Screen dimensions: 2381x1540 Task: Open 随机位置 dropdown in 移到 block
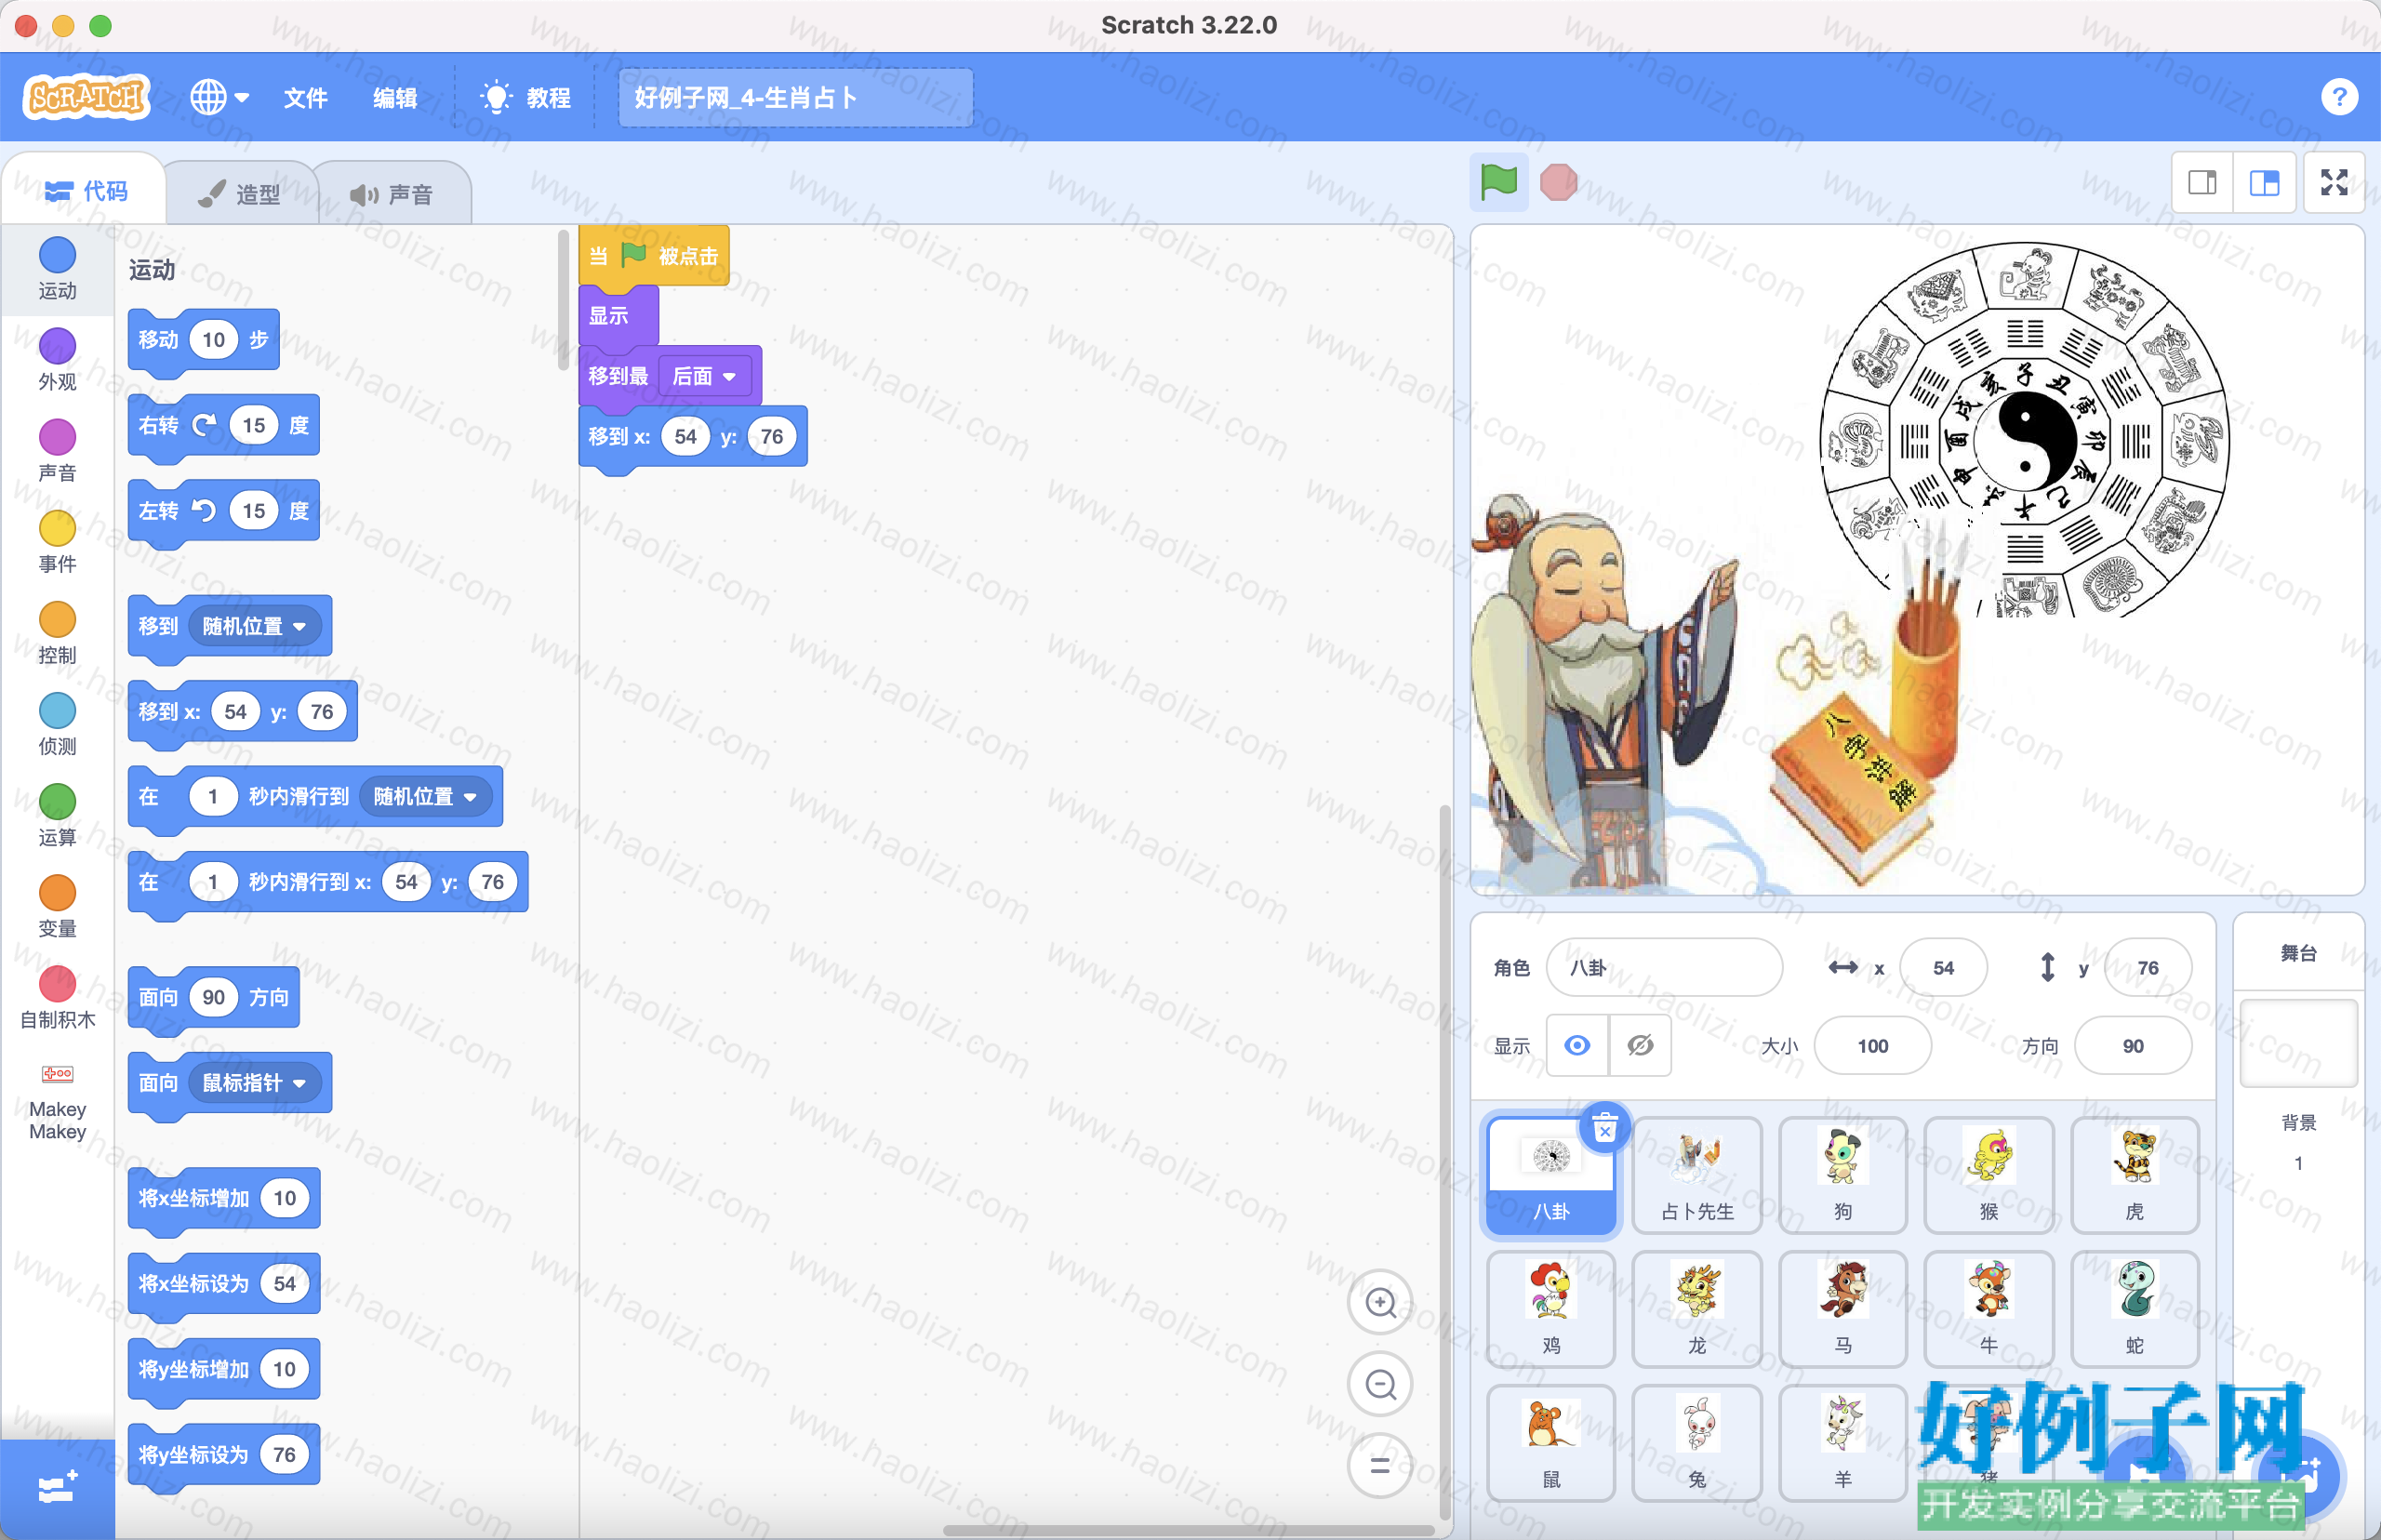pos(254,626)
